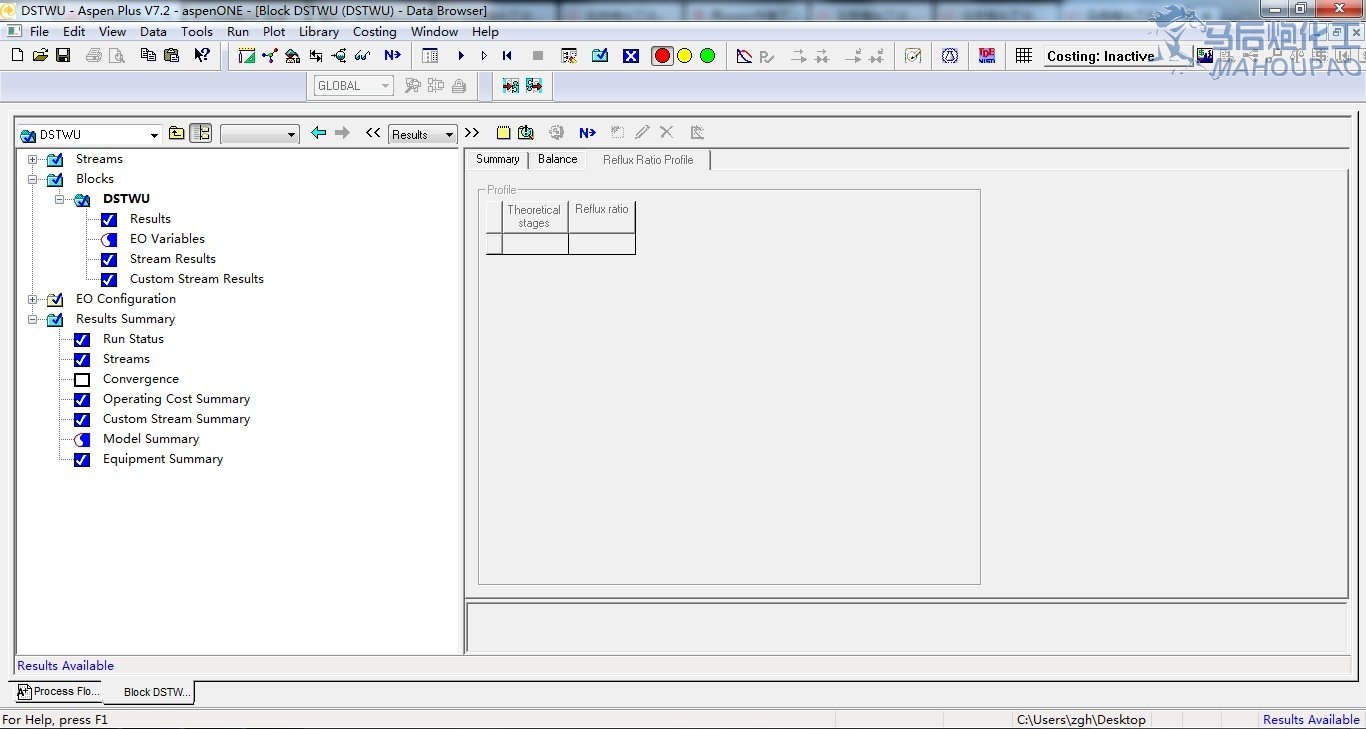Reinitialize the simulation with the rewind icon
Viewport: 1366px width, 729px height.
pyautogui.click(x=507, y=56)
